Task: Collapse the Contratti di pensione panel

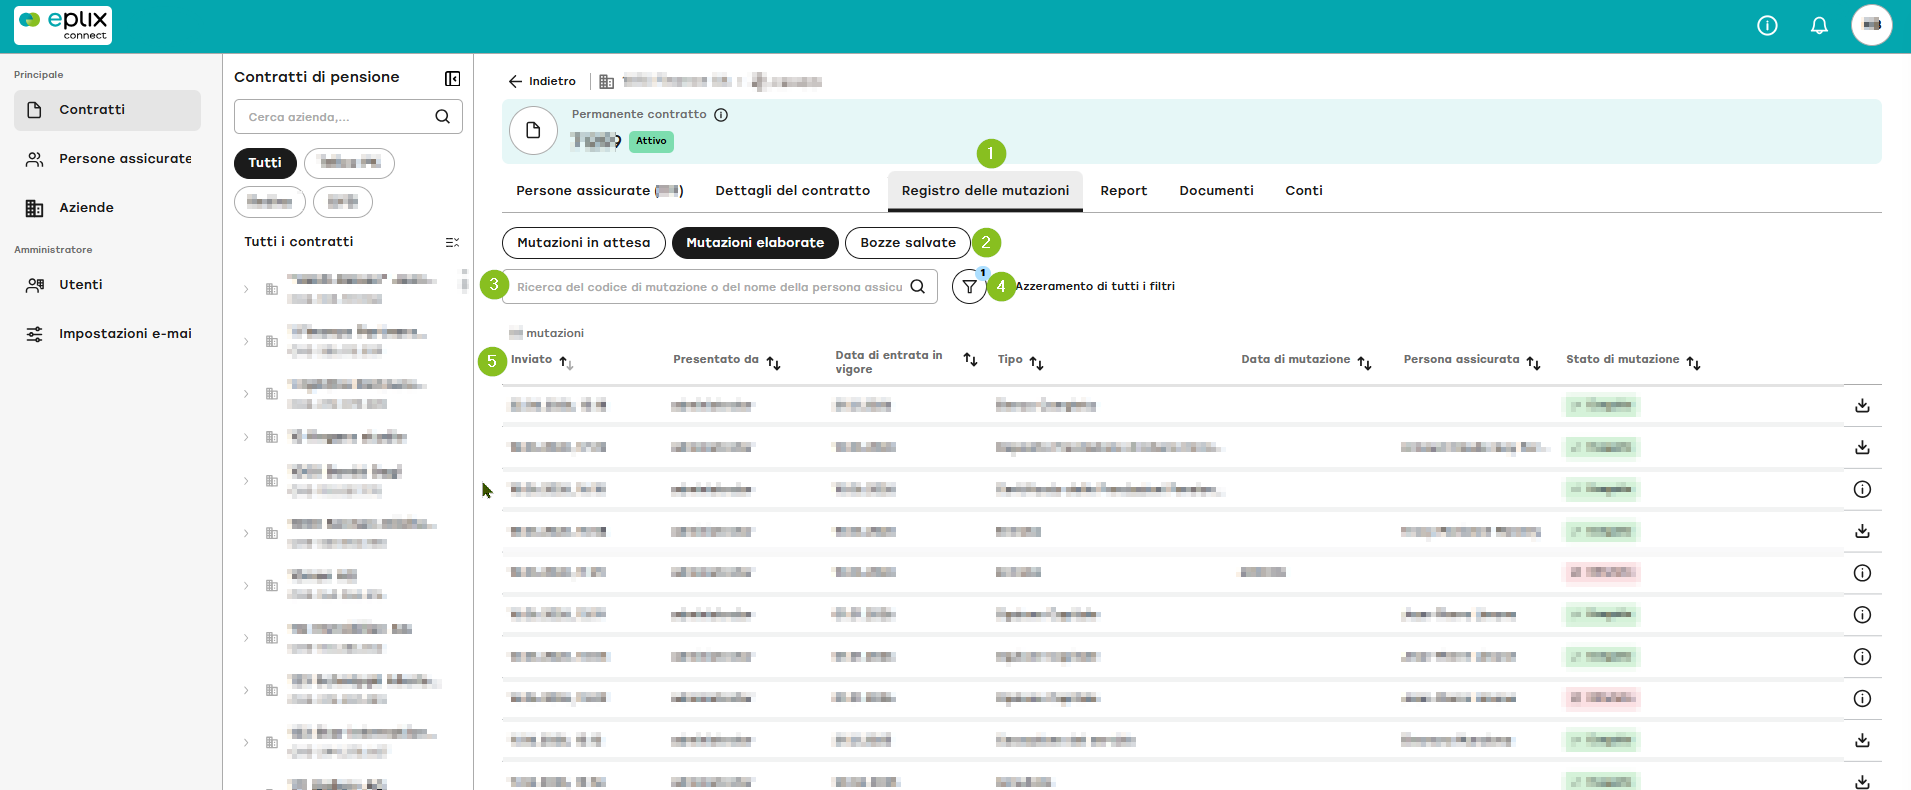Action: tap(452, 78)
